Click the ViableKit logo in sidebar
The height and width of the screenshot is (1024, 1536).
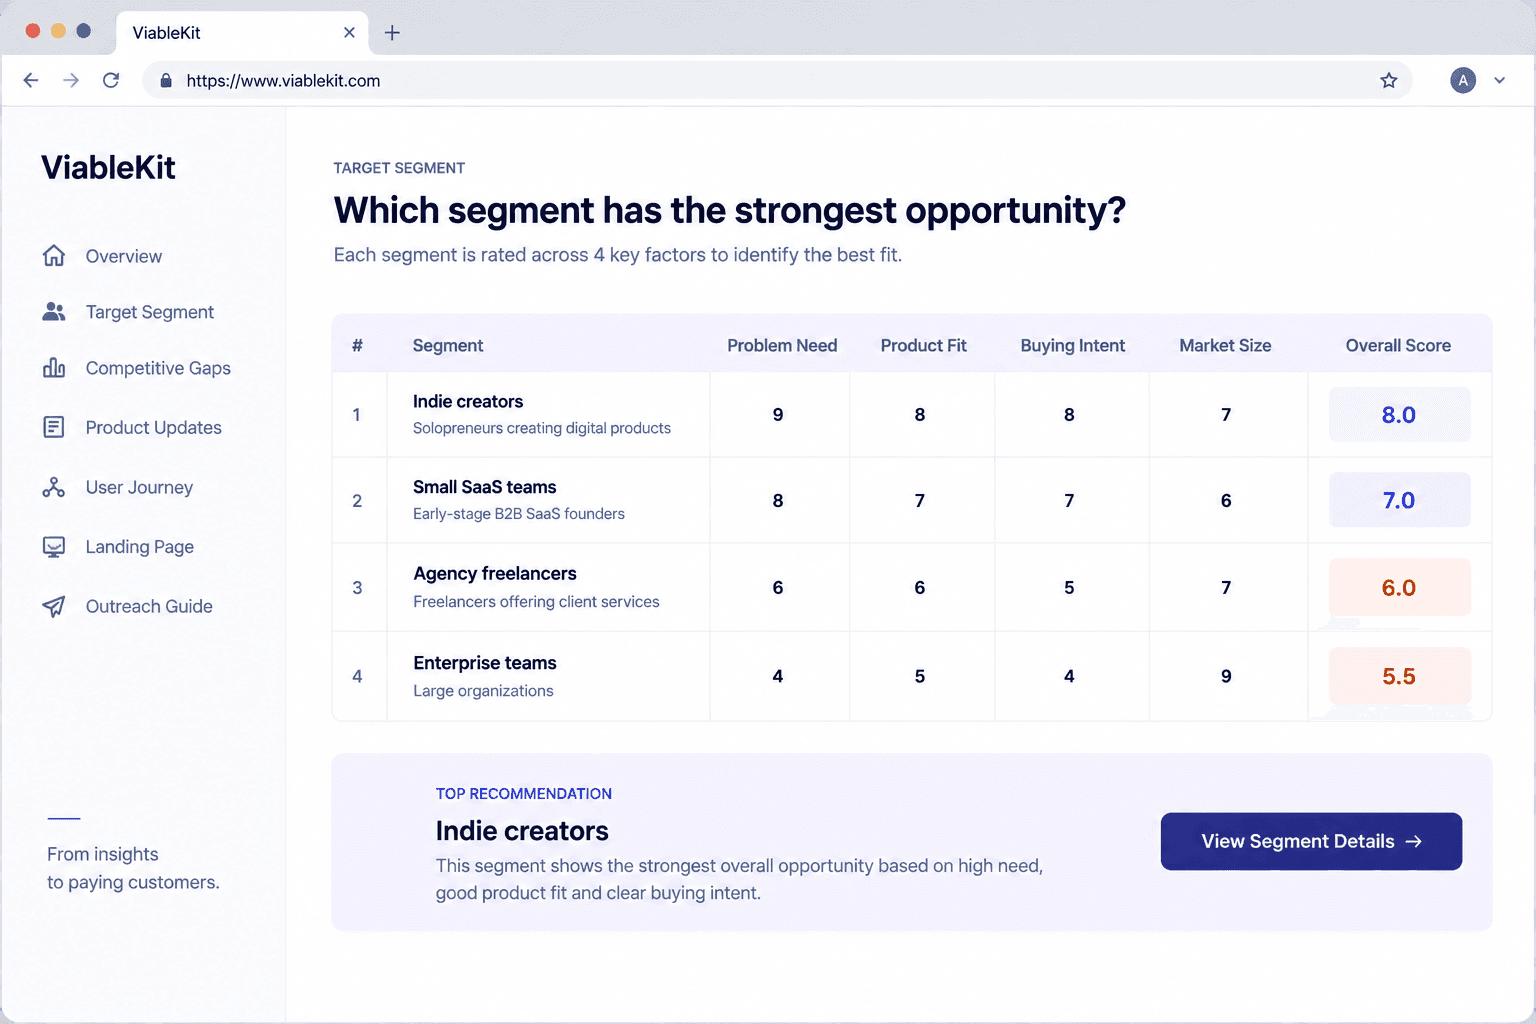point(108,167)
